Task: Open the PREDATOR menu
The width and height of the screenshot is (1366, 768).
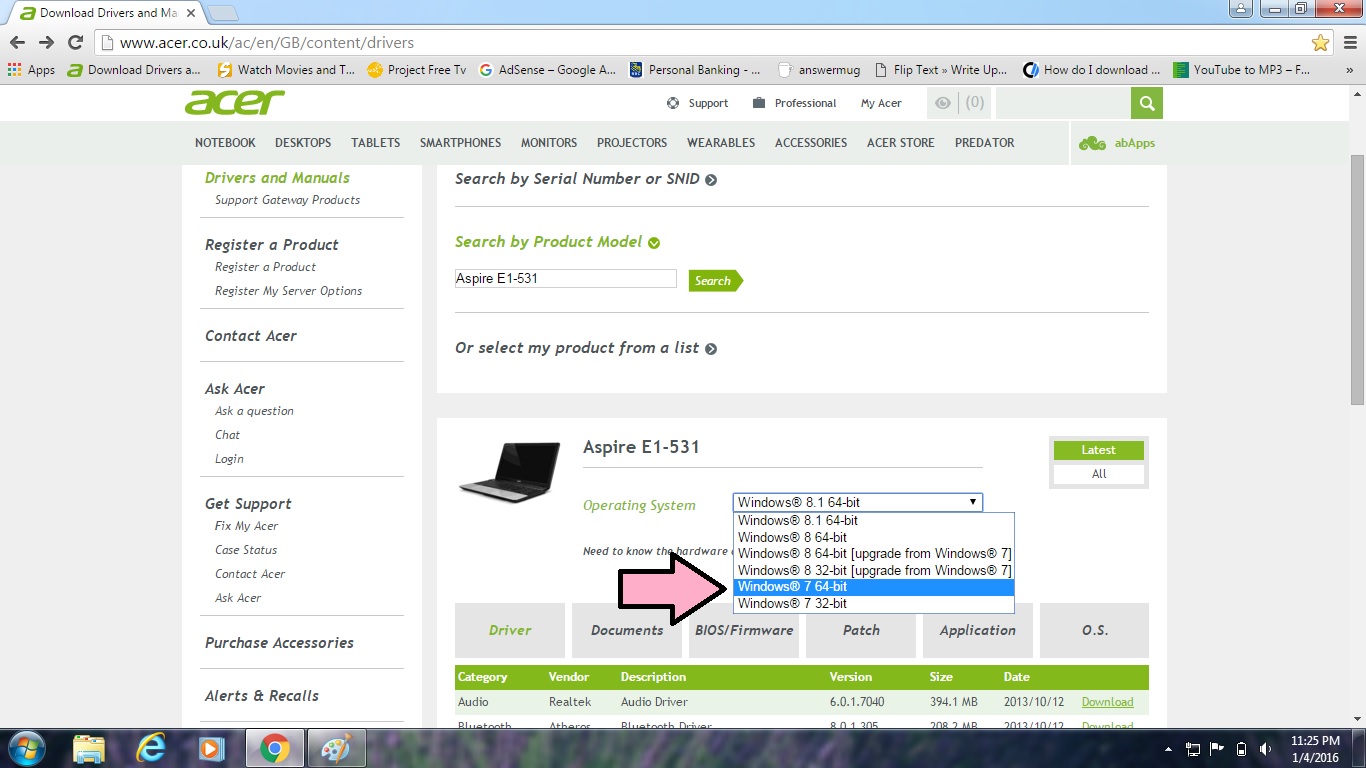Action: (984, 143)
